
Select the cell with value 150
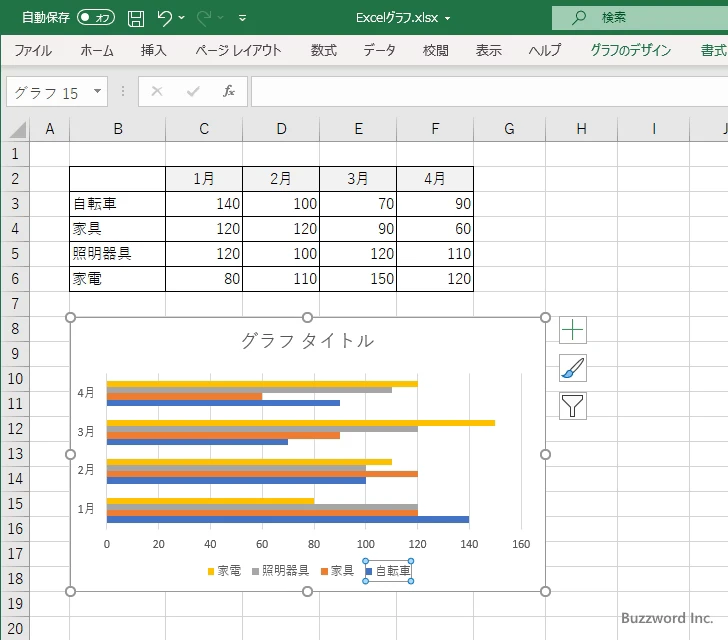pos(358,279)
